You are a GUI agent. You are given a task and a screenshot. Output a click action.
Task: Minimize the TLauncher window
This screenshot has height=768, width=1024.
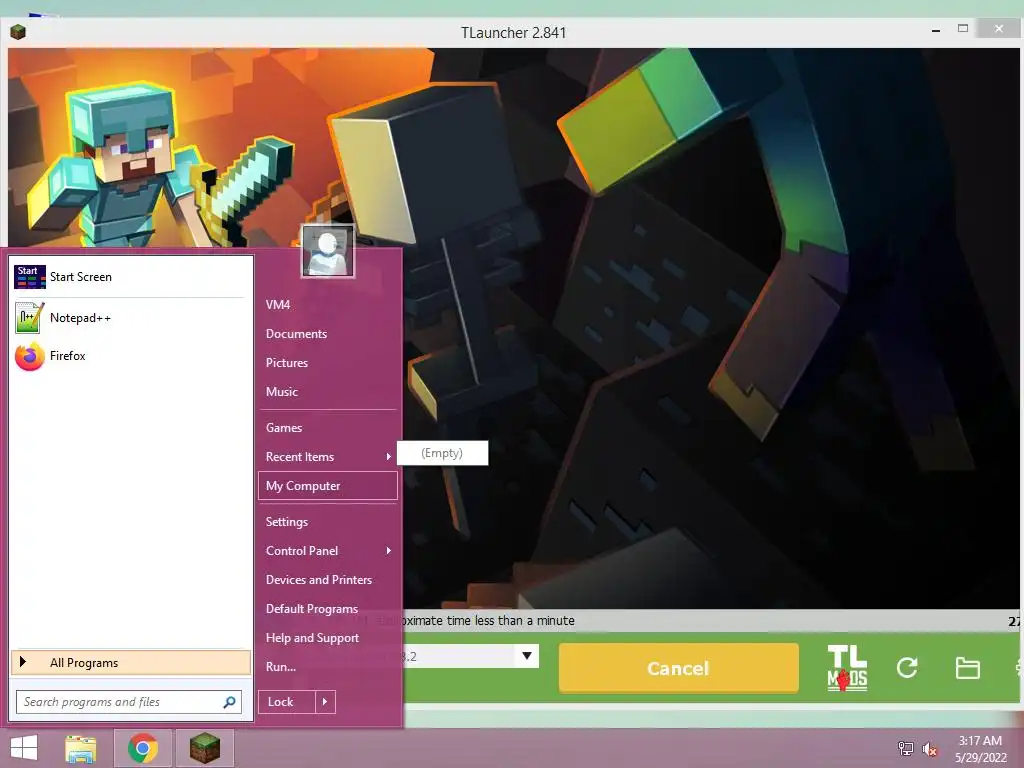pyautogui.click(x=936, y=30)
